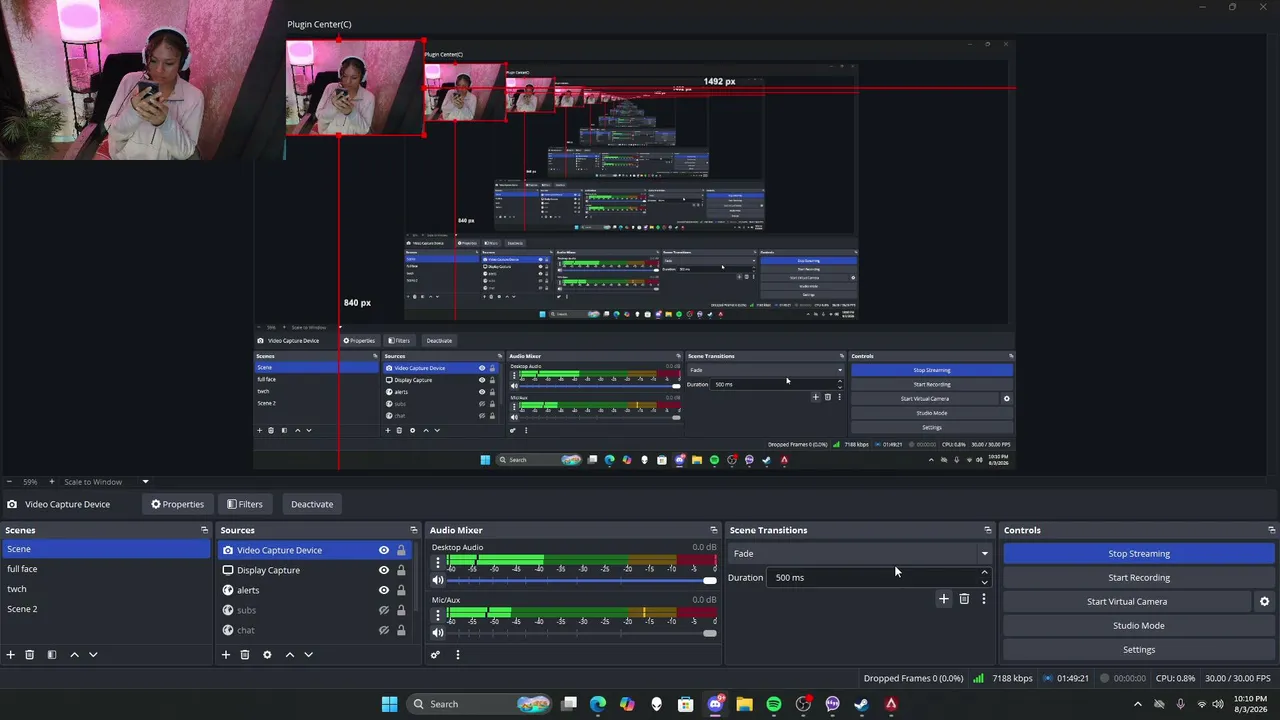Open advanced audio properties gears icon

point(435,655)
